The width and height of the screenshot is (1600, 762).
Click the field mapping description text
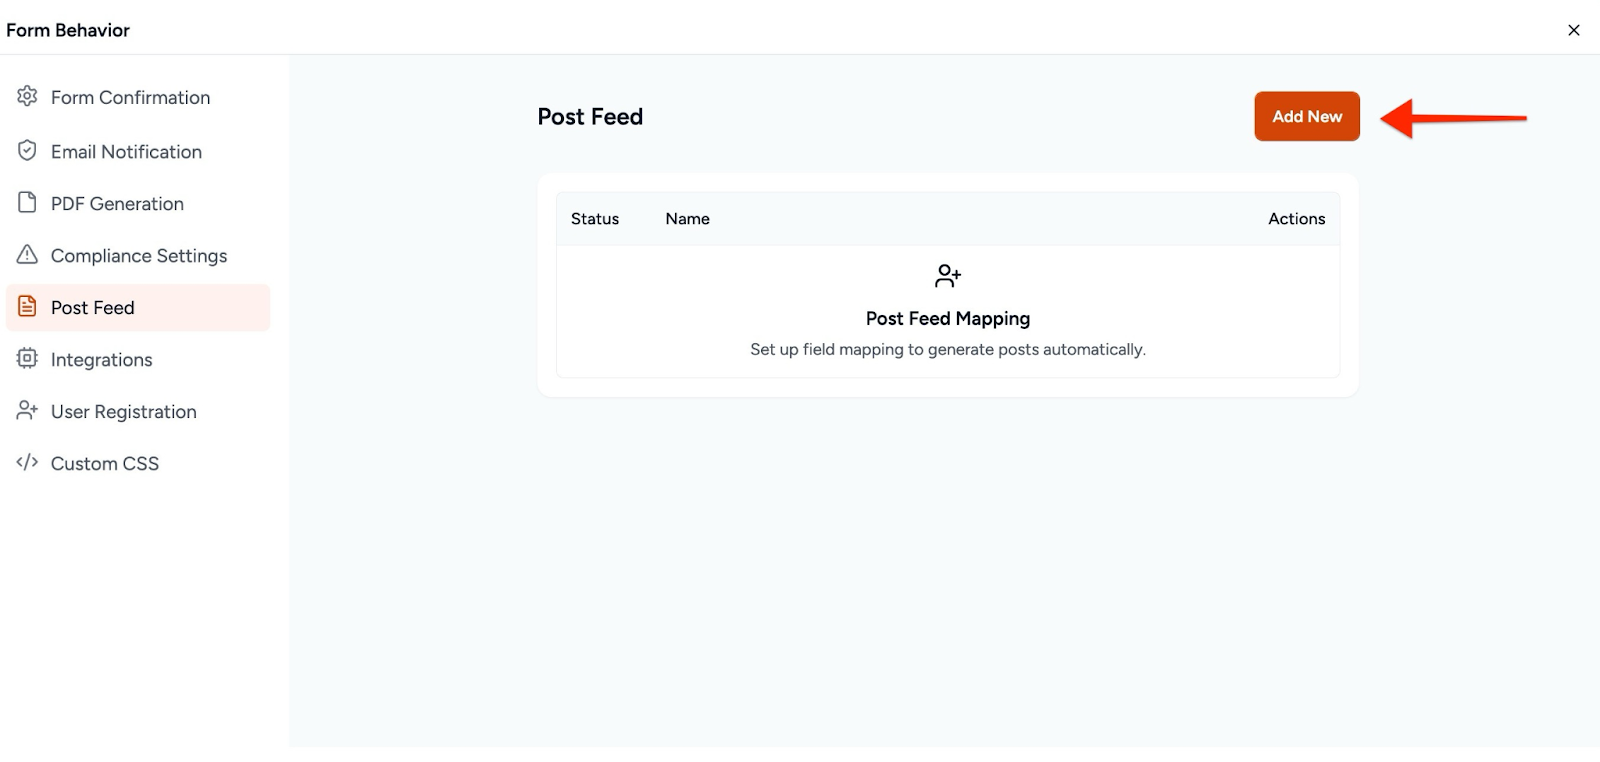click(947, 350)
